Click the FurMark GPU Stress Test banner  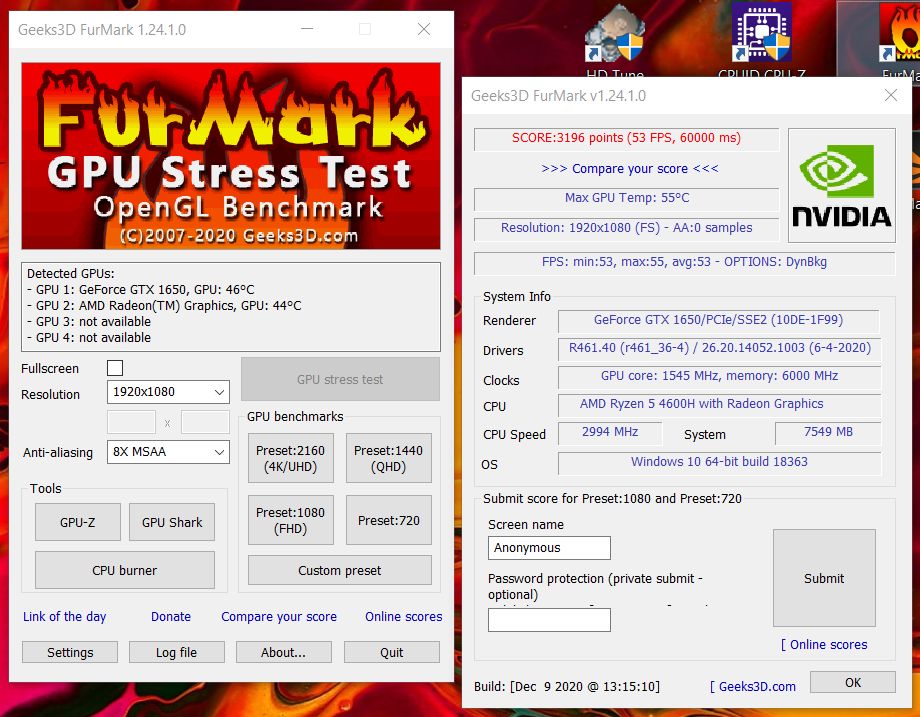coord(231,156)
